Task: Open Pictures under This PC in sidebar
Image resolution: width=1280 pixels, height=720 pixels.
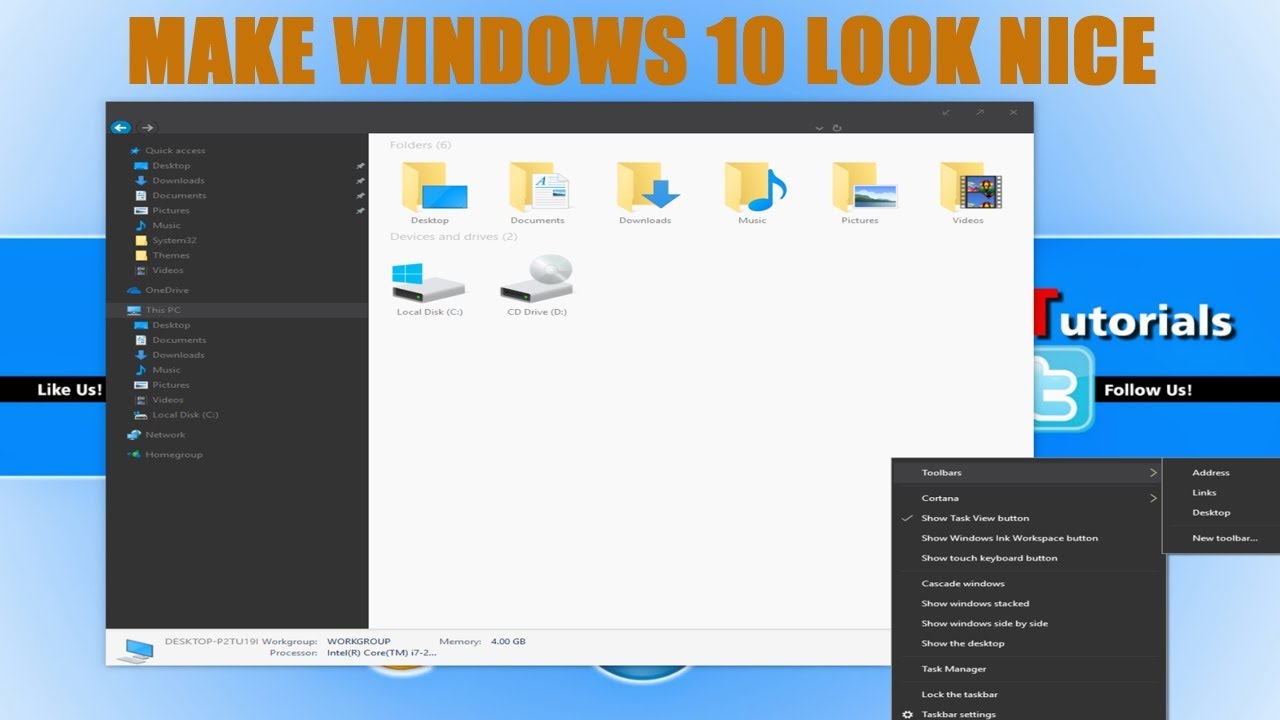Action: tap(171, 385)
